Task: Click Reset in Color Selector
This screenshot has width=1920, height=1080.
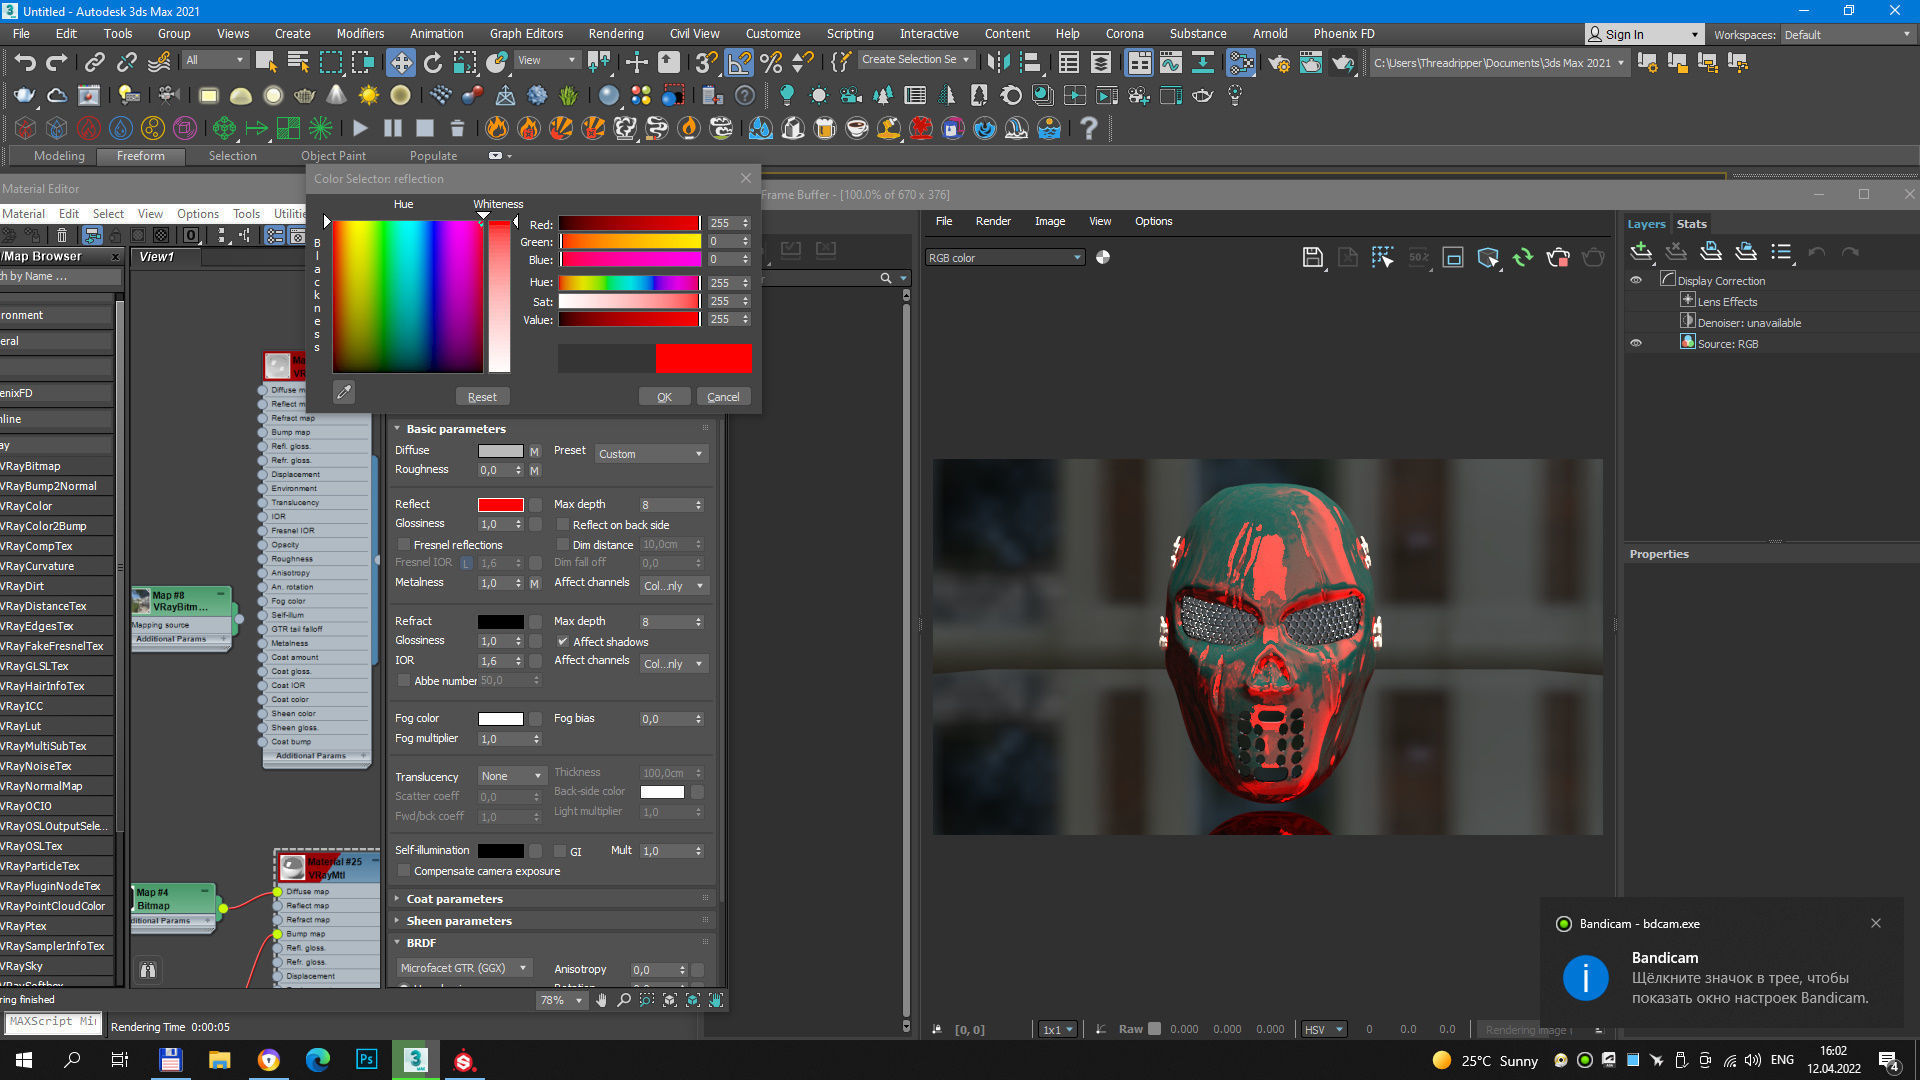Action: [x=482, y=397]
